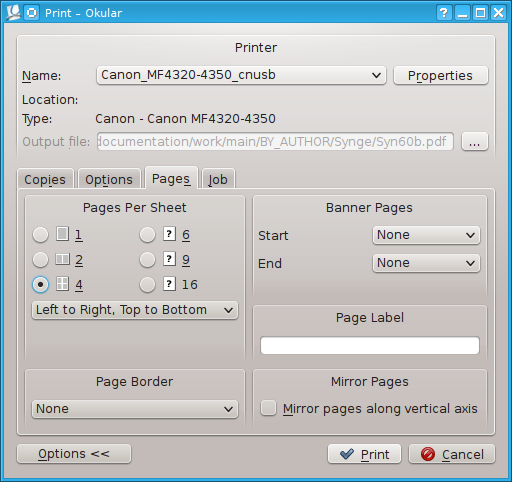Select 1 page per sheet radio button
The image size is (512, 482).
coord(40,234)
